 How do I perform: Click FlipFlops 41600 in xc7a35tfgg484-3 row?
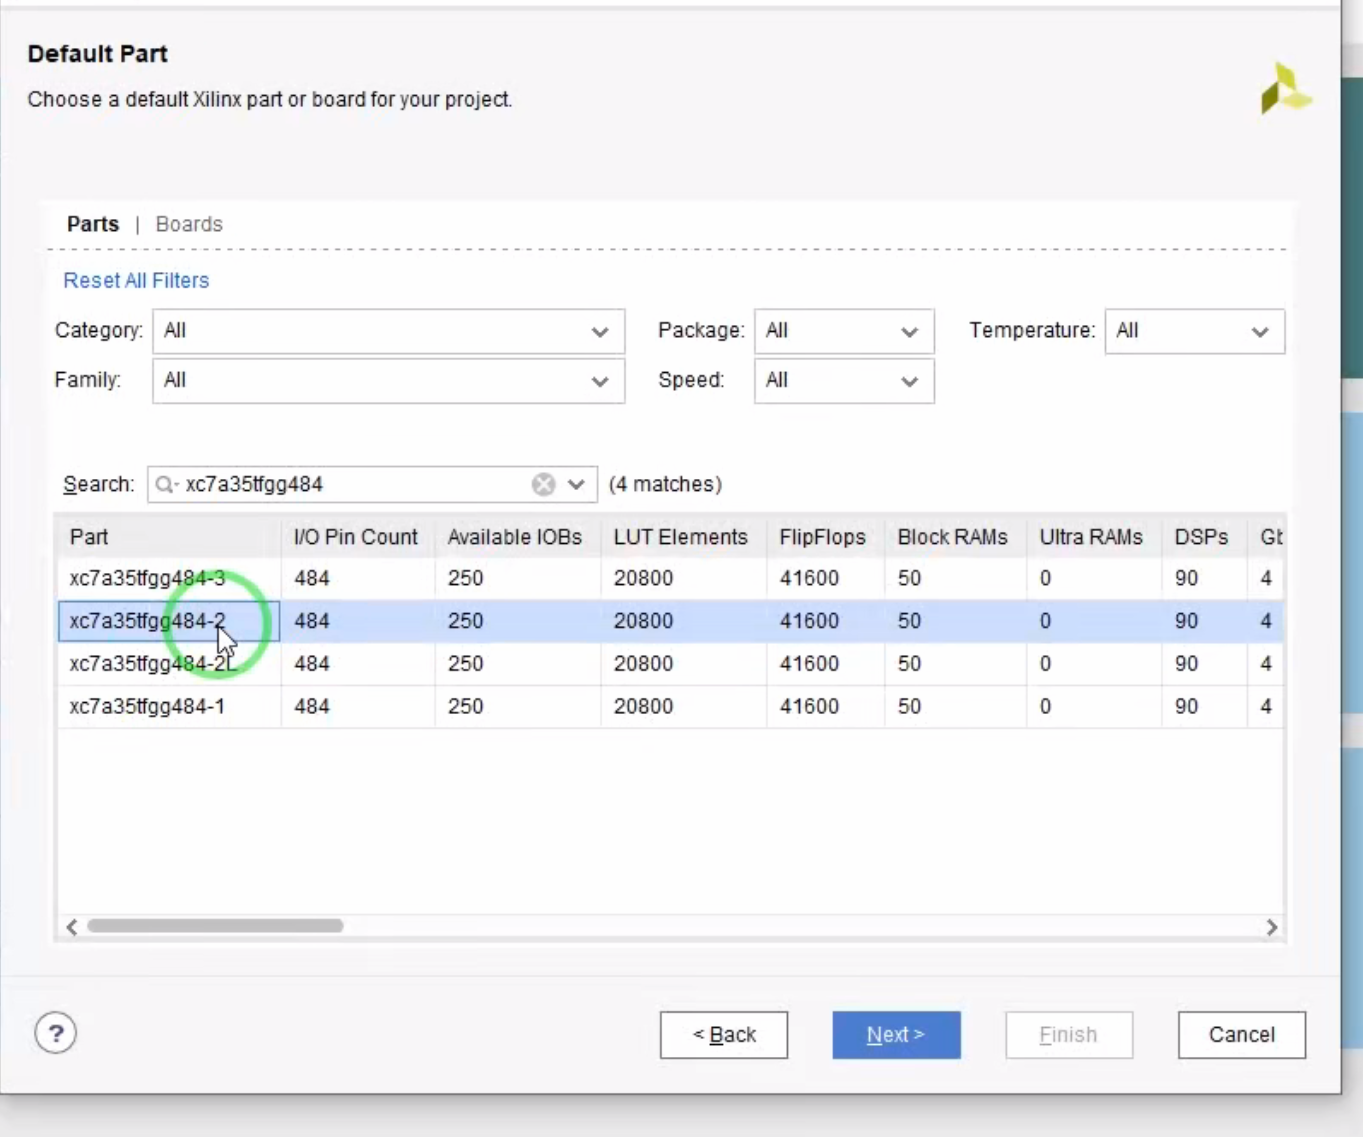pos(809,578)
